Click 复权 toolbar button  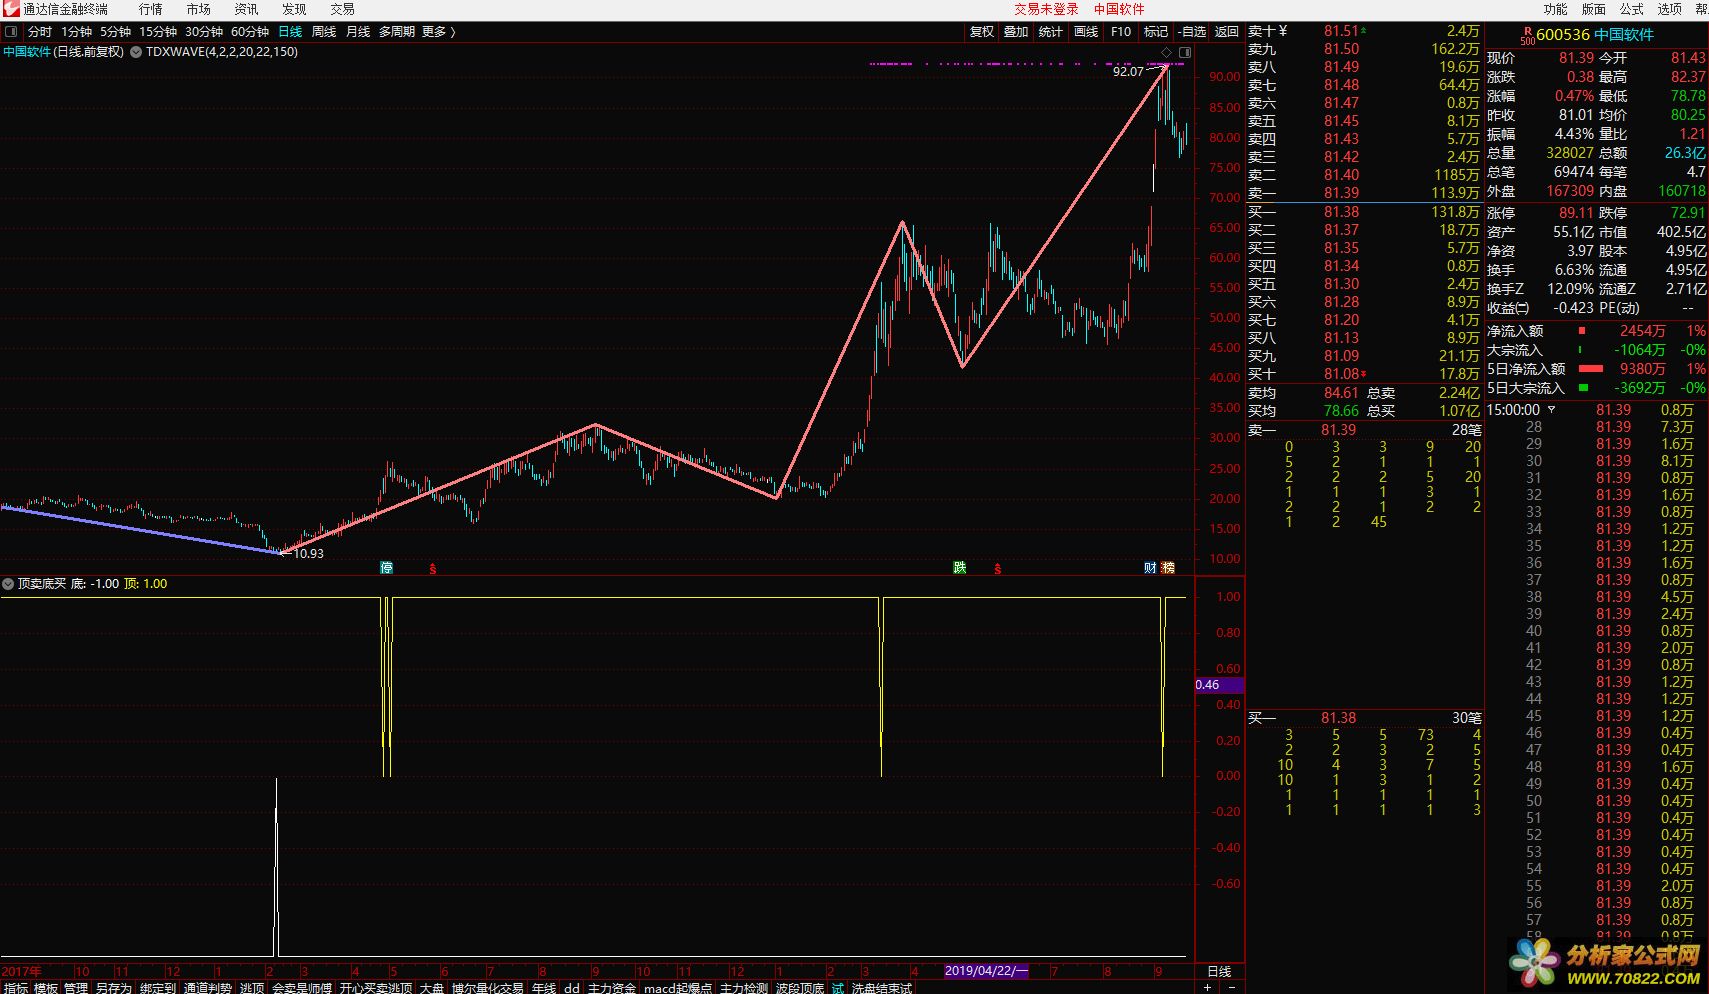coord(982,32)
